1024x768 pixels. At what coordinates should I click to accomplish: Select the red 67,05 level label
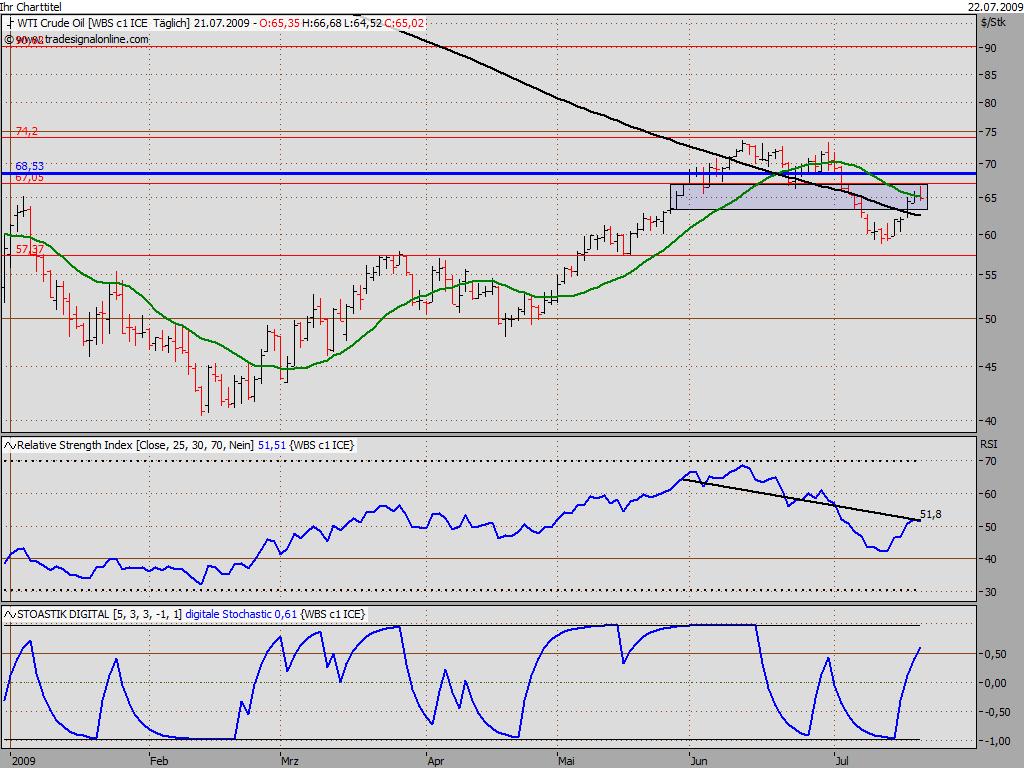point(29,178)
